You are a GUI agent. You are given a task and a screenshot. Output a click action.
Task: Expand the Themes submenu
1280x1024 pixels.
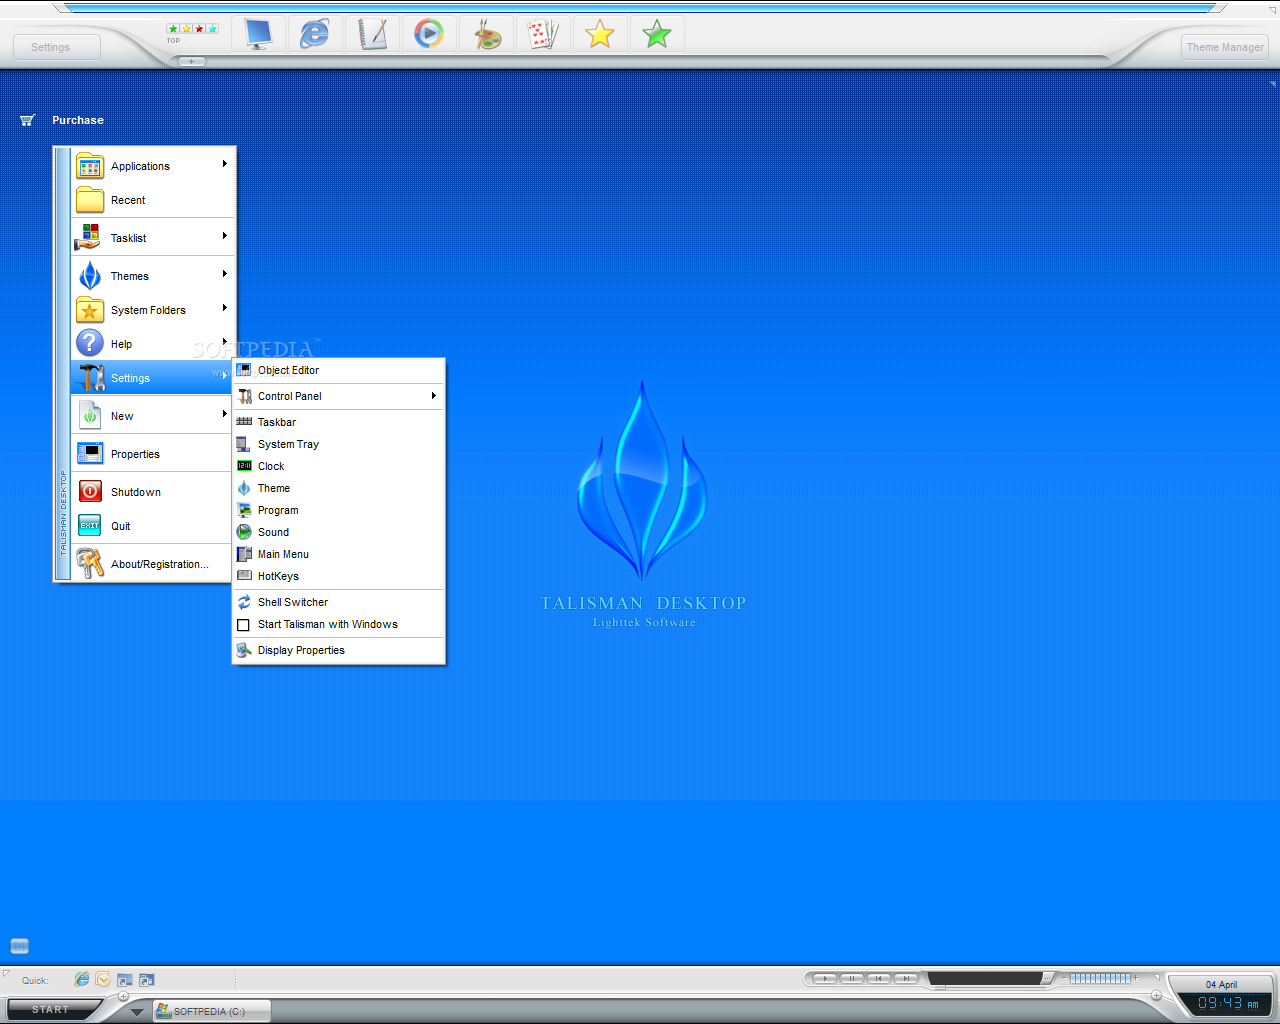pos(153,276)
